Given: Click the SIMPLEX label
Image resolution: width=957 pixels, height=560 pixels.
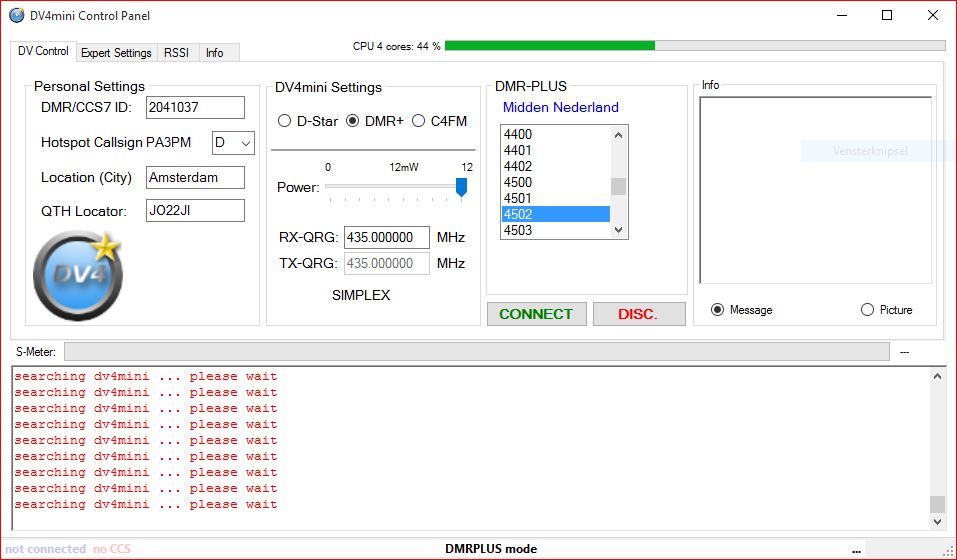Looking at the screenshot, I should [x=361, y=295].
